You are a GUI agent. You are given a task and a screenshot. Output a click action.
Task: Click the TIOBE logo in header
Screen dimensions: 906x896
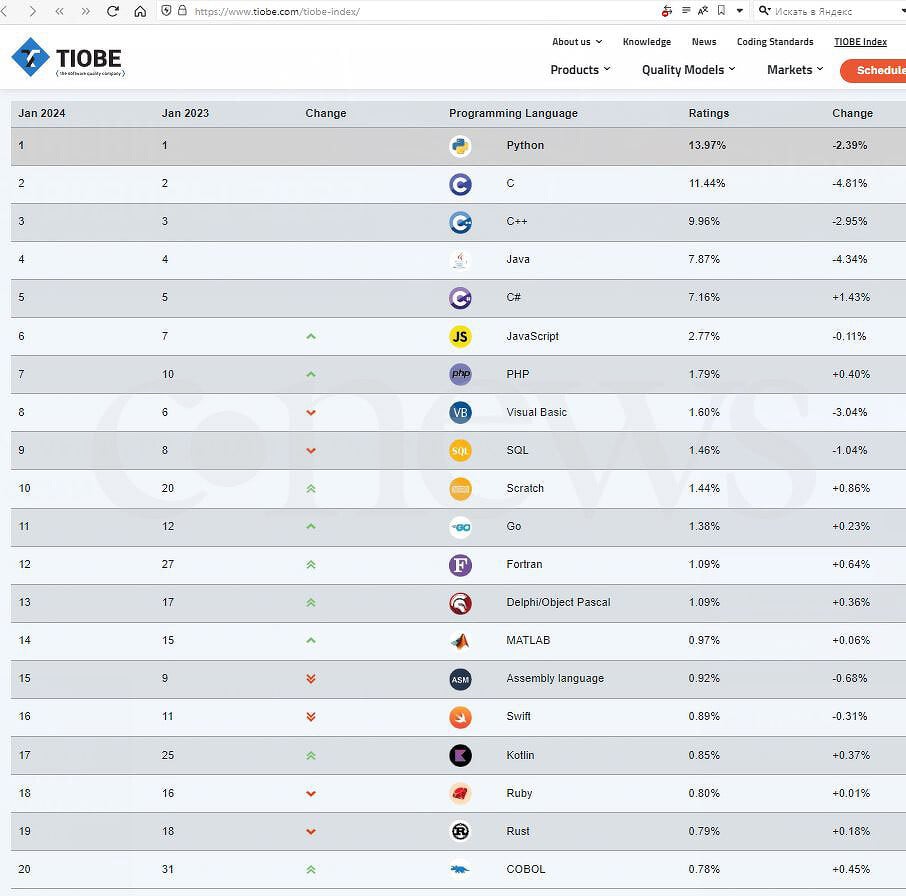coord(68,58)
